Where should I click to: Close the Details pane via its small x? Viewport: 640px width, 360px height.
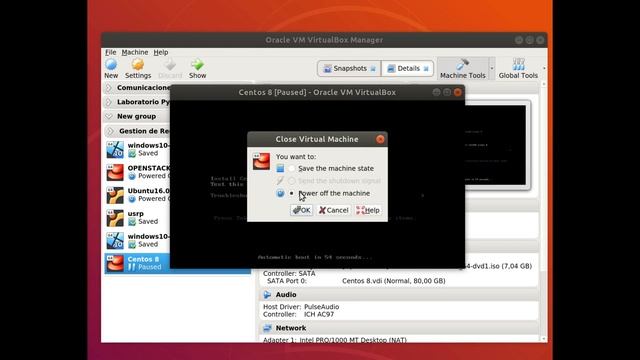426,69
